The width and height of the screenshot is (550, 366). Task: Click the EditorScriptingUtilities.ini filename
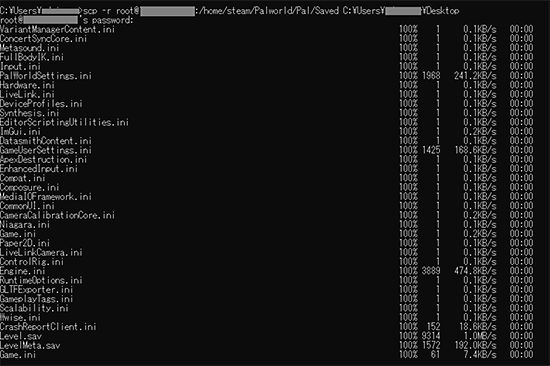(65, 122)
